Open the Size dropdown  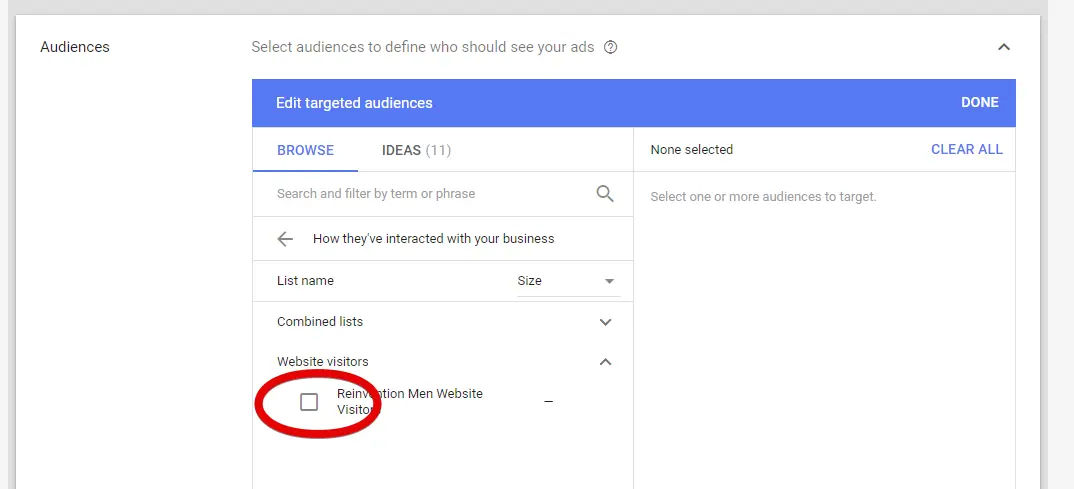tap(565, 281)
